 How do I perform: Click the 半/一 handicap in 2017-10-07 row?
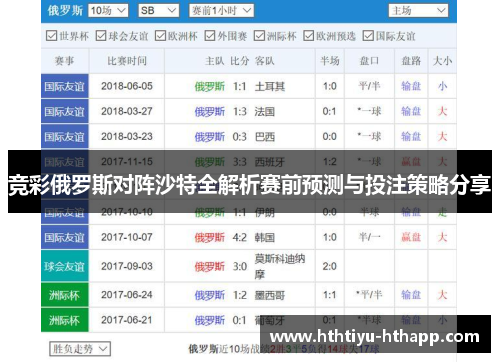click(x=369, y=237)
